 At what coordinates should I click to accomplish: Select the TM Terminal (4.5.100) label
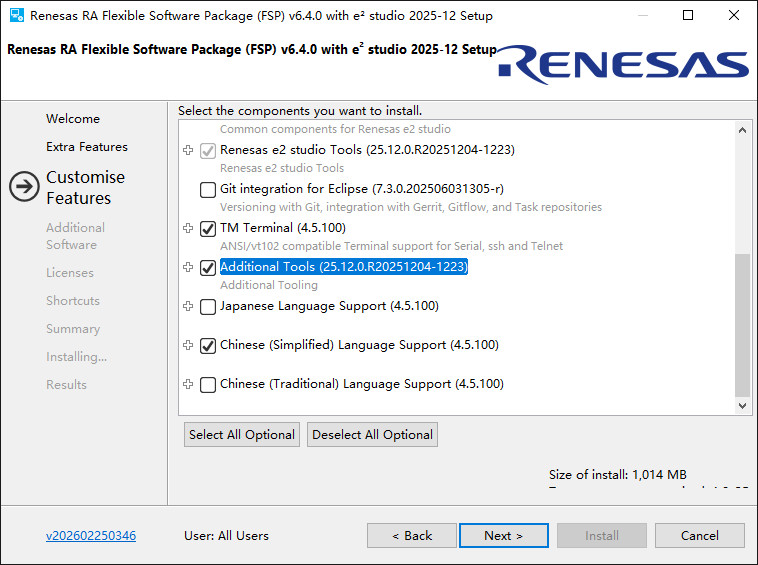pos(283,228)
